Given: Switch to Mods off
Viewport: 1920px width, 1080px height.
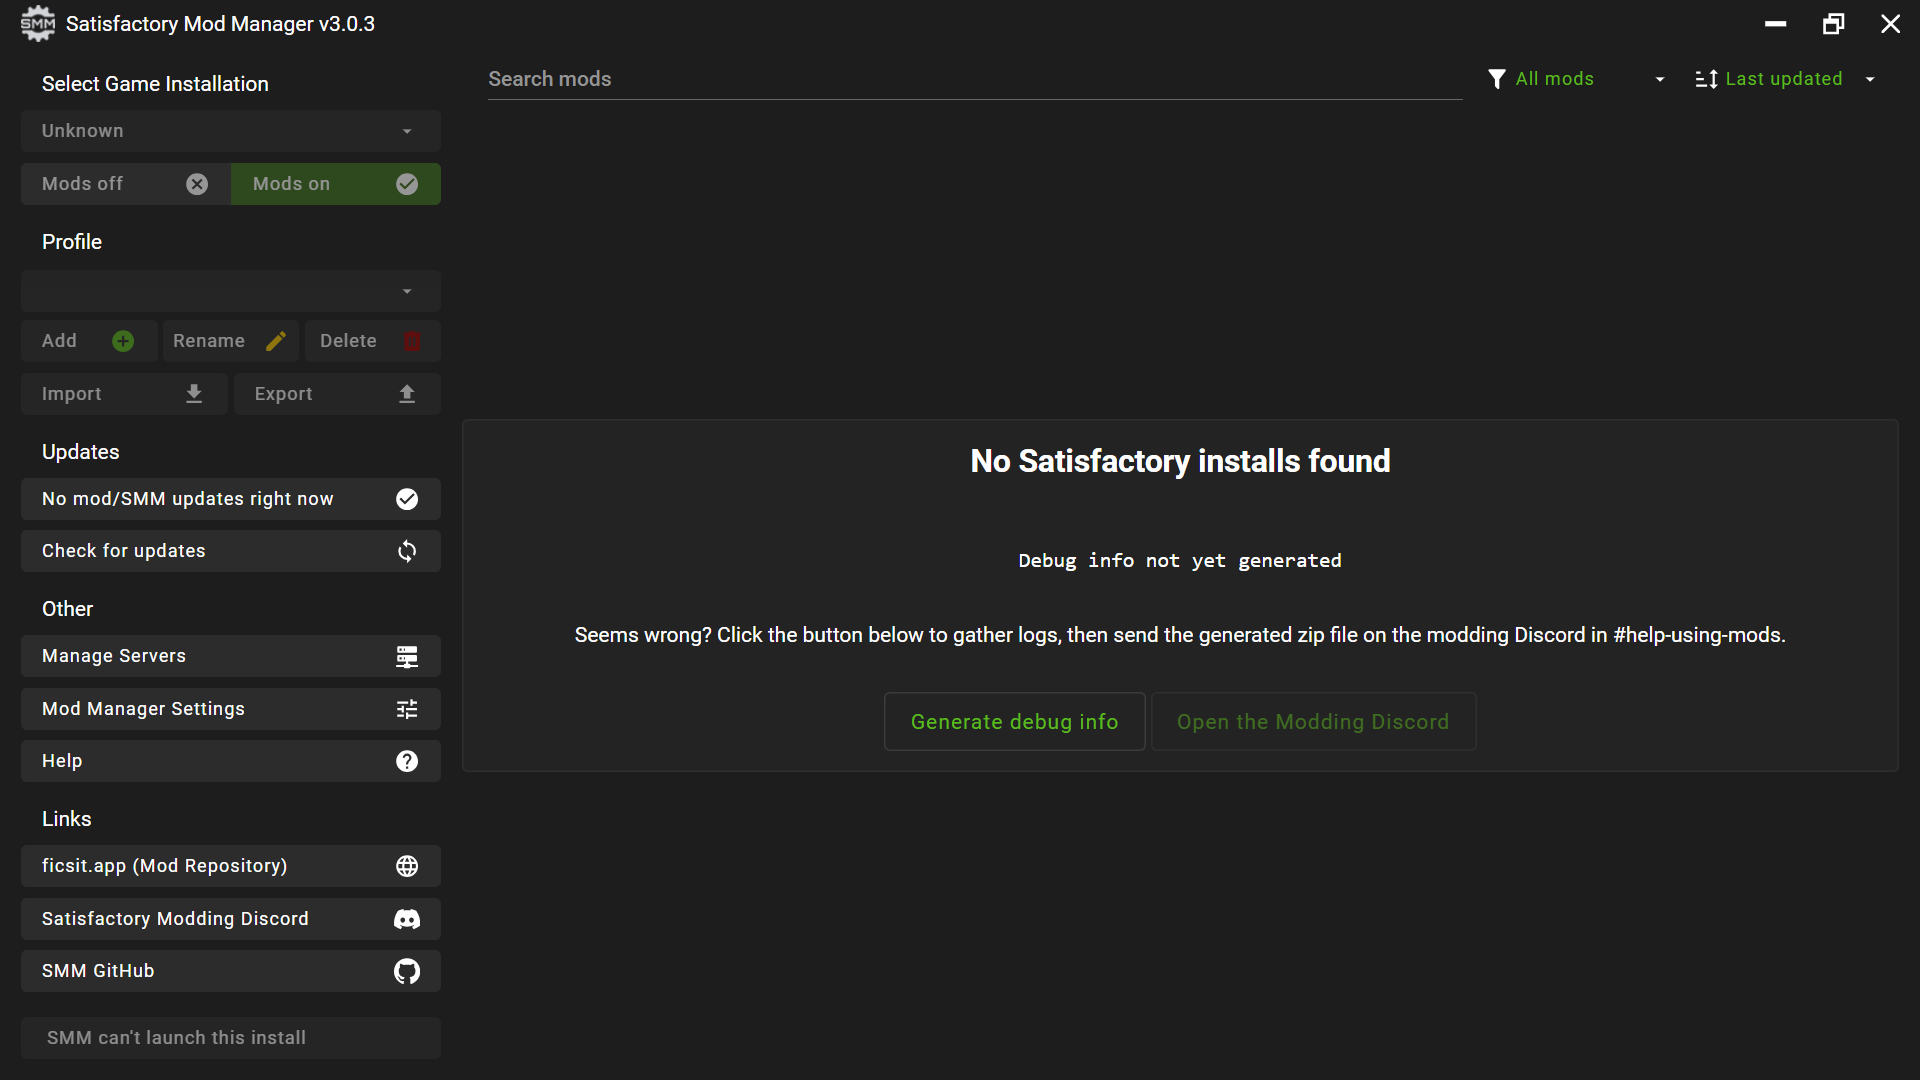Looking at the screenshot, I should [x=126, y=184].
